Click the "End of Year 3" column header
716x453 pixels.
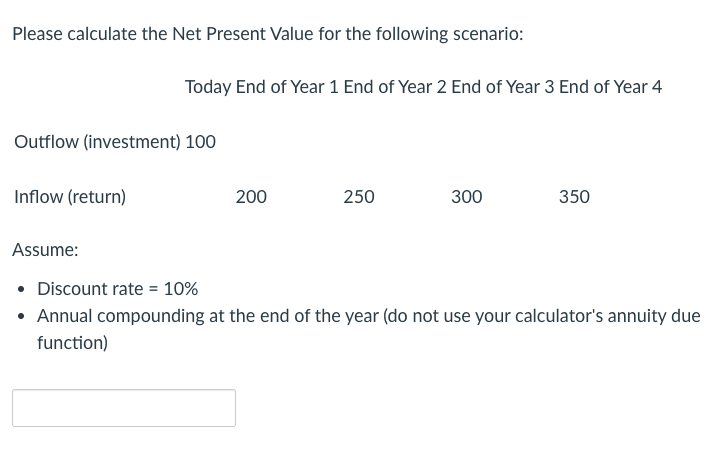503,87
